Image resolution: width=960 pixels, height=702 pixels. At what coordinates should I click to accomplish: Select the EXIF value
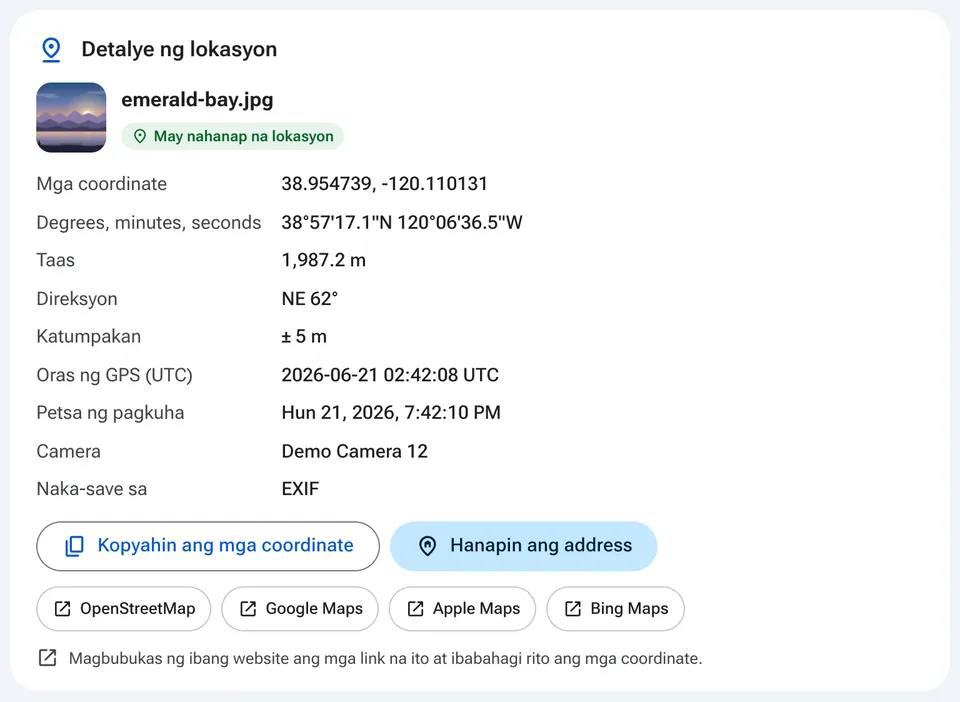[300, 489]
